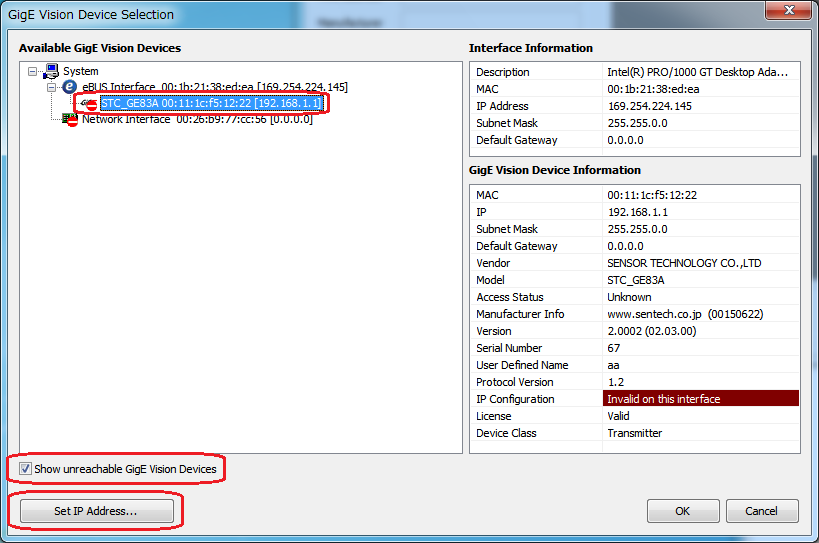Screen dimensions: 819x543
Task: Select Network Interface 00:26:b9:77:cc:56 entry
Action: coord(196,119)
